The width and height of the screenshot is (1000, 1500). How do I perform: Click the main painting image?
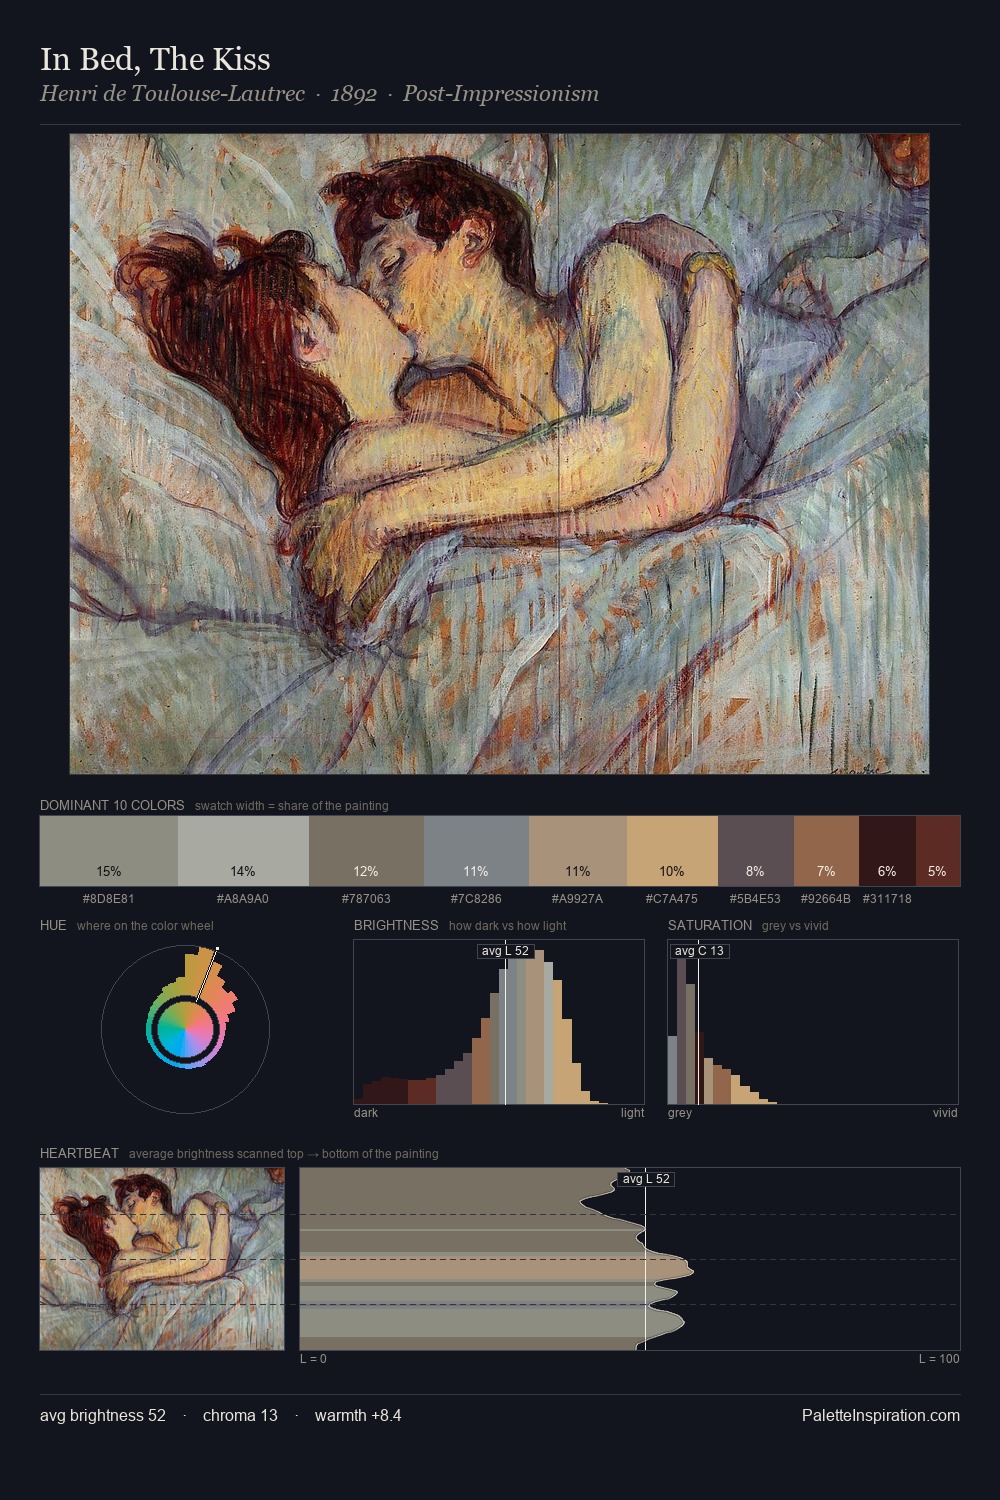point(499,454)
